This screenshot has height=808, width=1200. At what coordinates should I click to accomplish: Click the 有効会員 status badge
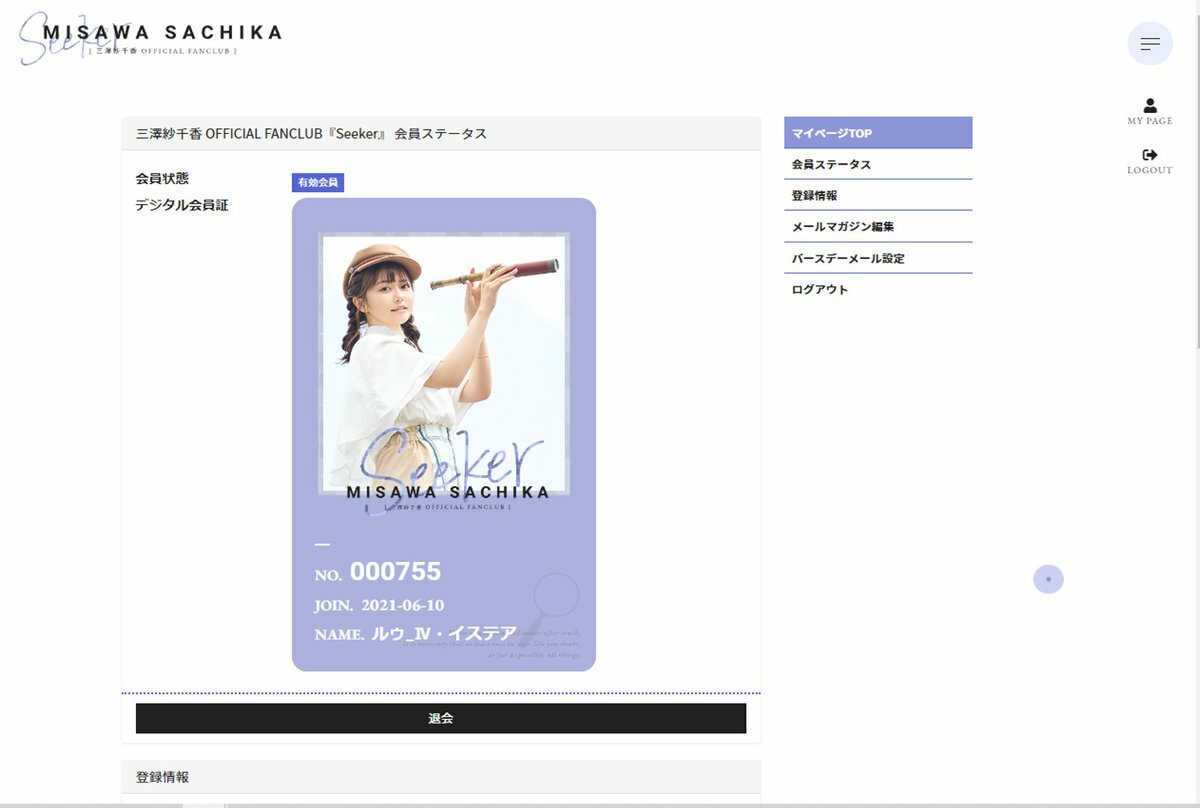318,183
